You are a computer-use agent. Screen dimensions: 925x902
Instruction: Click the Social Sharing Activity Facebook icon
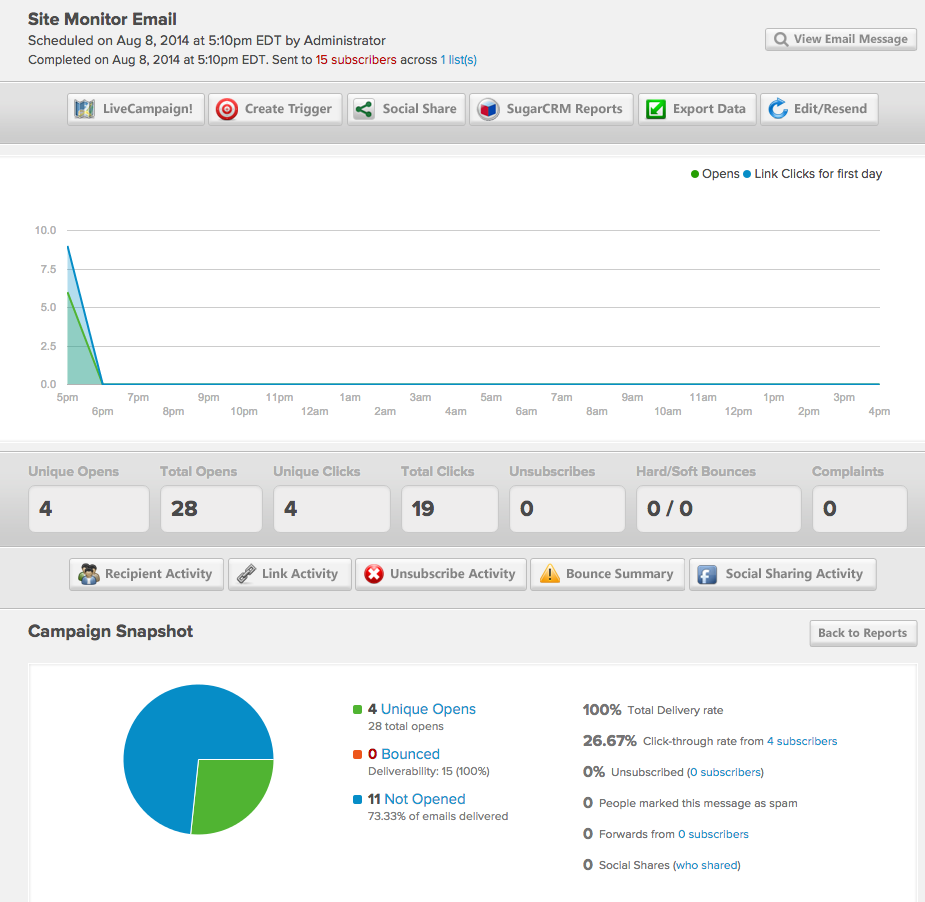pos(707,575)
